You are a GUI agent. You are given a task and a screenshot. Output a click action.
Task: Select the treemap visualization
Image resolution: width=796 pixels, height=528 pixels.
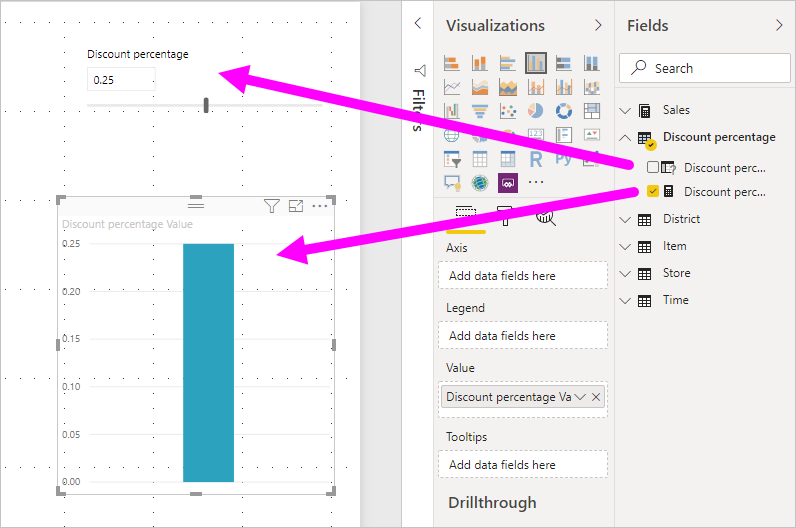point(591,111)
